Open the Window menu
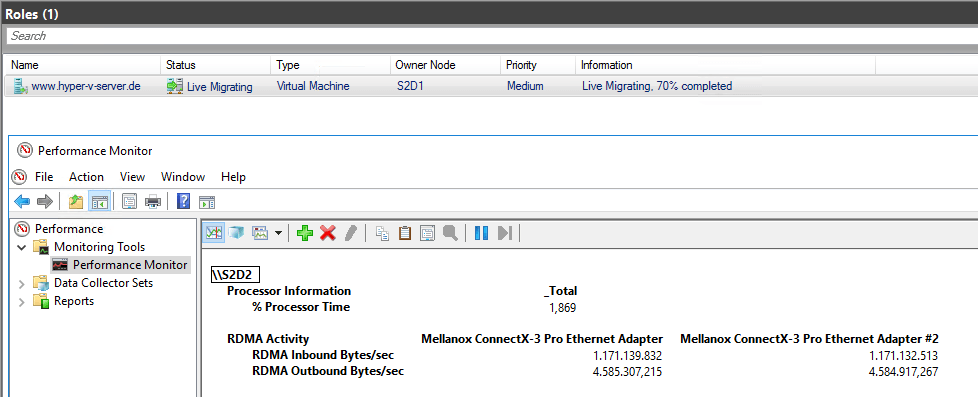 tap(183, 177)
